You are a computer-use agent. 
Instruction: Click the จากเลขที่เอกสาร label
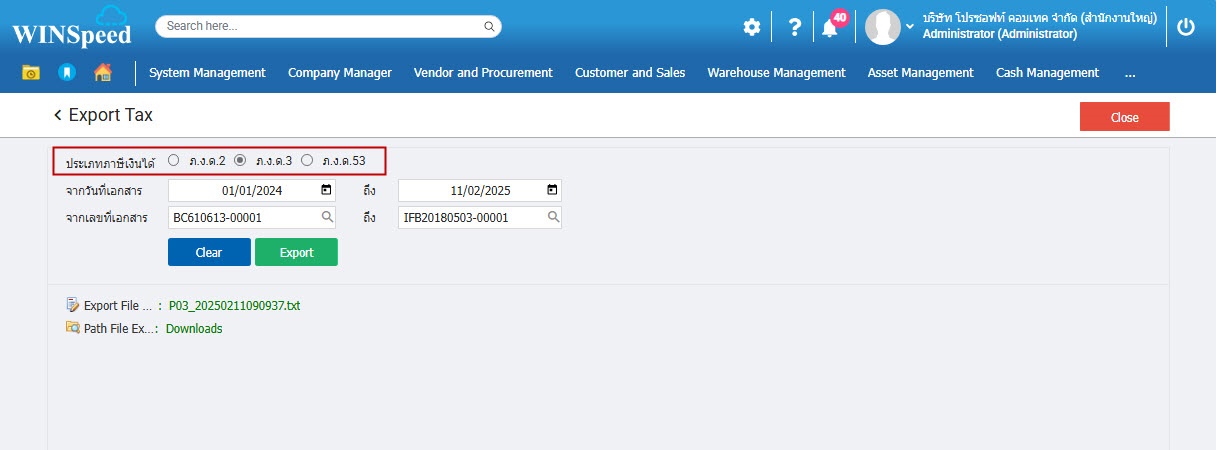[107, 217]
